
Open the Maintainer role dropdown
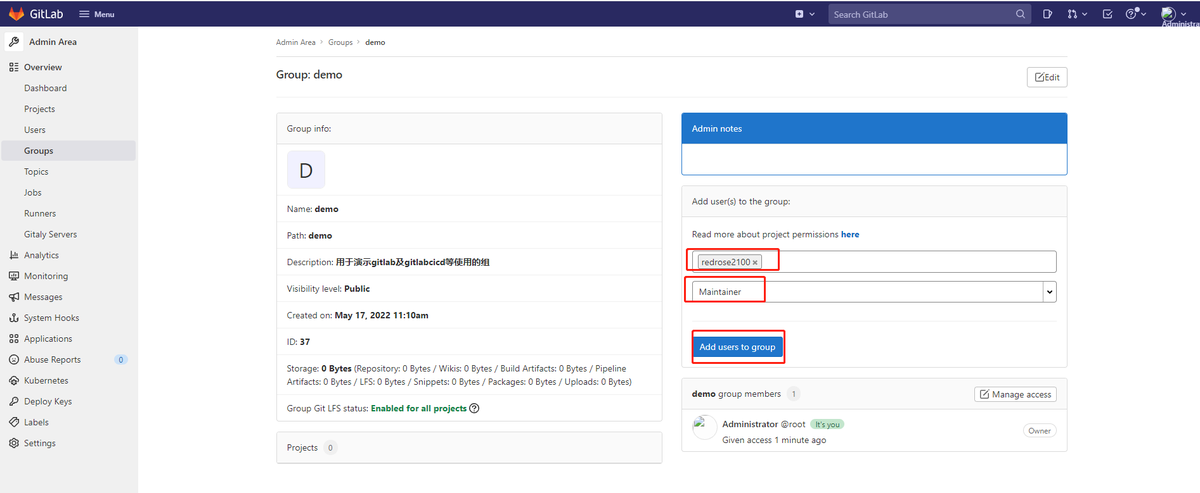point(873,291)
